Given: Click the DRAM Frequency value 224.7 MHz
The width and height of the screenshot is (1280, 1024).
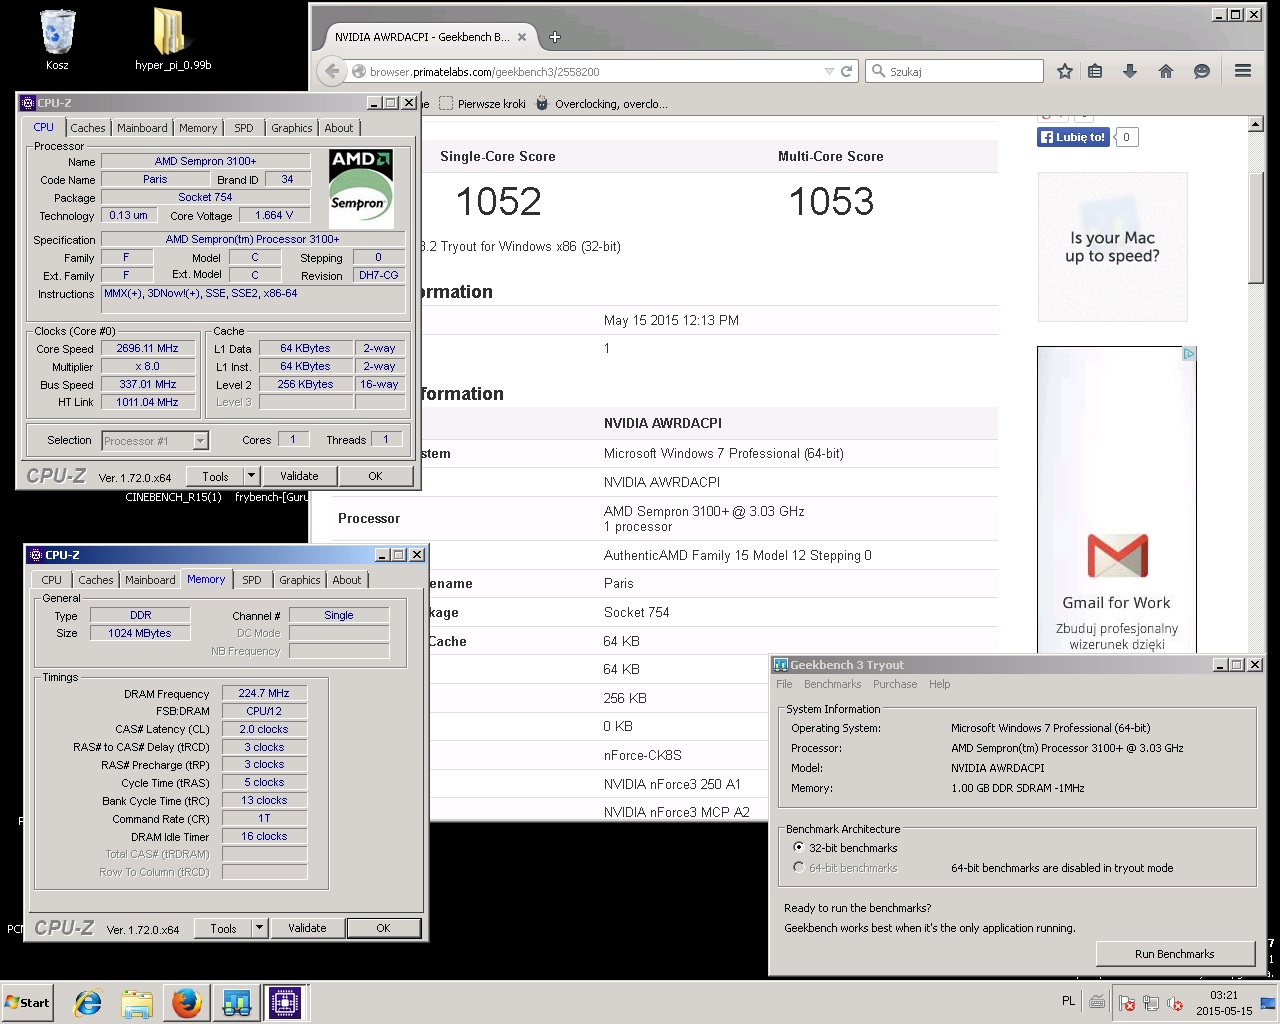Looking at the screenshot, I should coord(264,693).
